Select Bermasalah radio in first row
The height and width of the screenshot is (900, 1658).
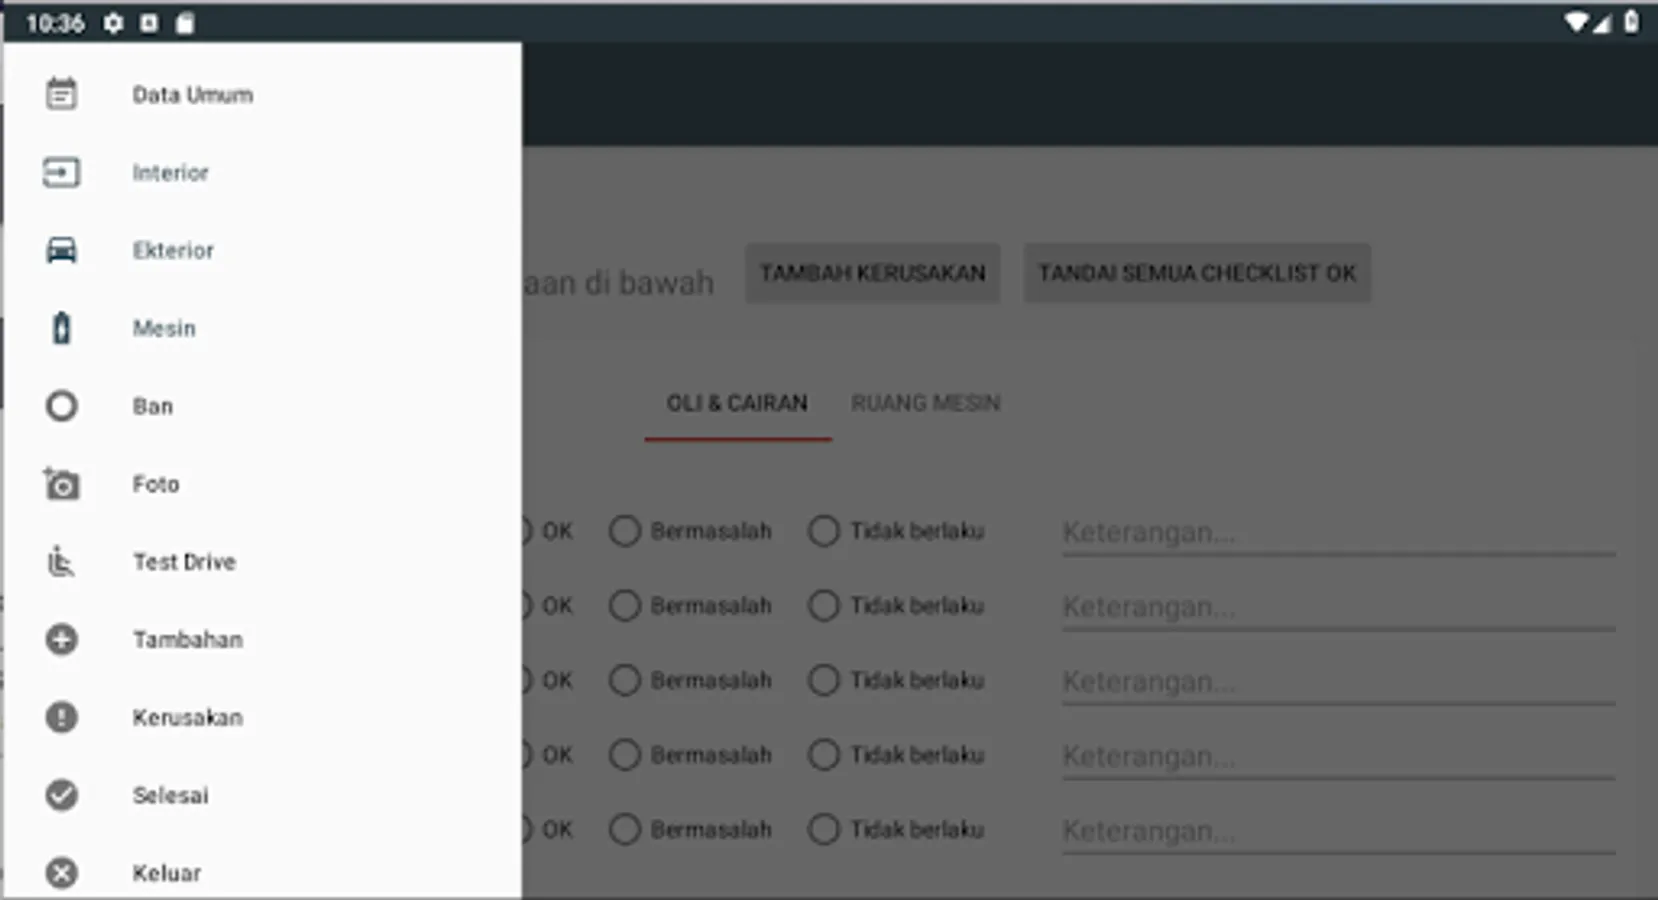[x=625, y=531]
